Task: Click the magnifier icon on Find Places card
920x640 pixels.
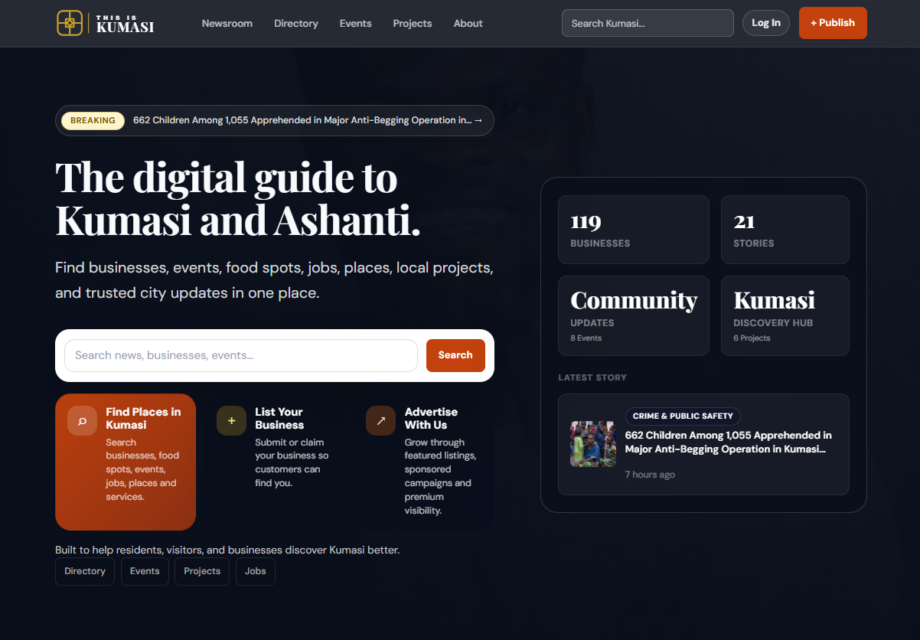Action: pos(82,421)
